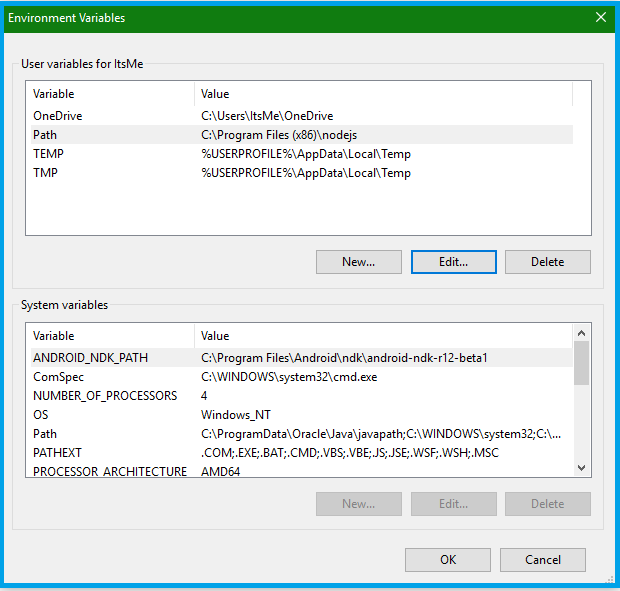Screen dimensions: 620x591
Task: Click the Windows_NT value
Action: click(x=236, y=415)
